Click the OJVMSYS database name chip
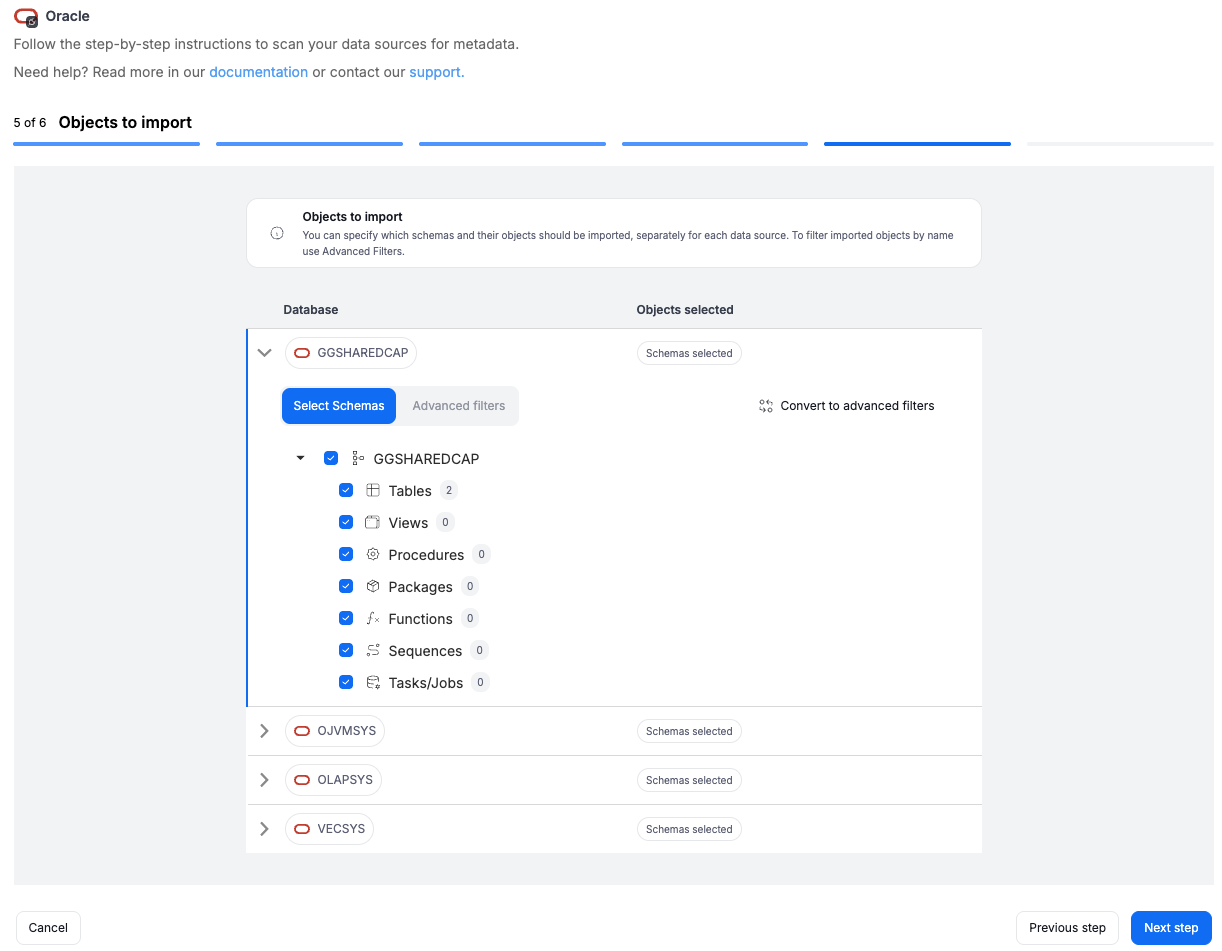This screenshot has width=1222, height=951. point(335,731)
